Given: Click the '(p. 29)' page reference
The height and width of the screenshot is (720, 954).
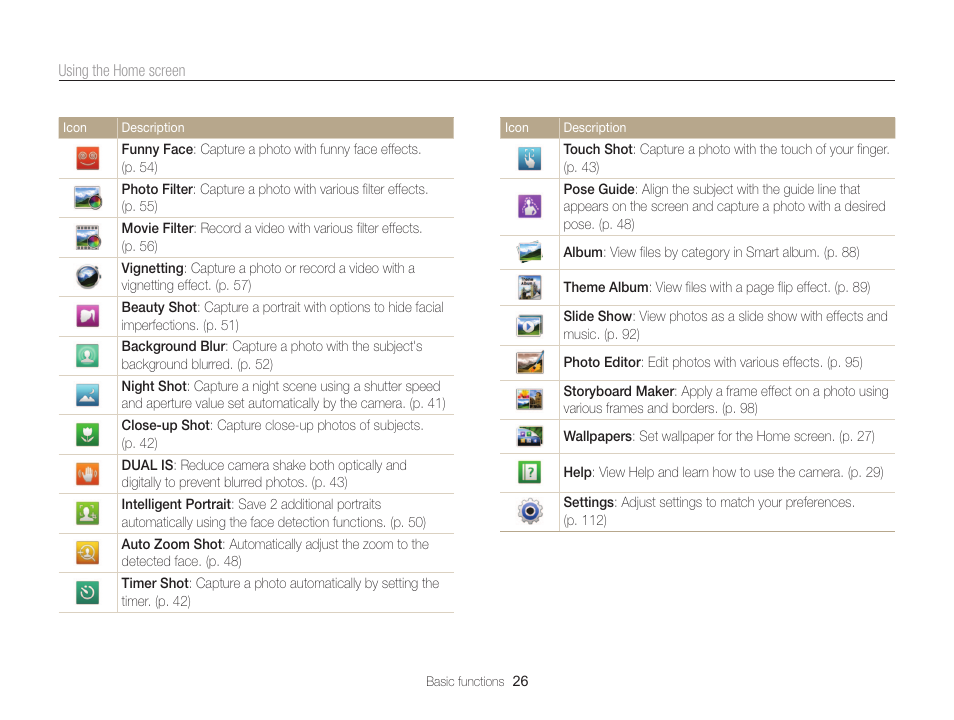Looking at the screenshot, I should click(x=865, y=472).
